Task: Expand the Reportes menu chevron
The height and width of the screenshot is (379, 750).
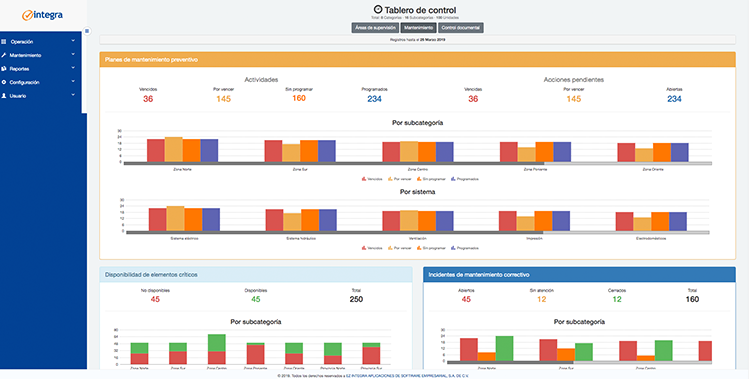Action: pos(73,68)
